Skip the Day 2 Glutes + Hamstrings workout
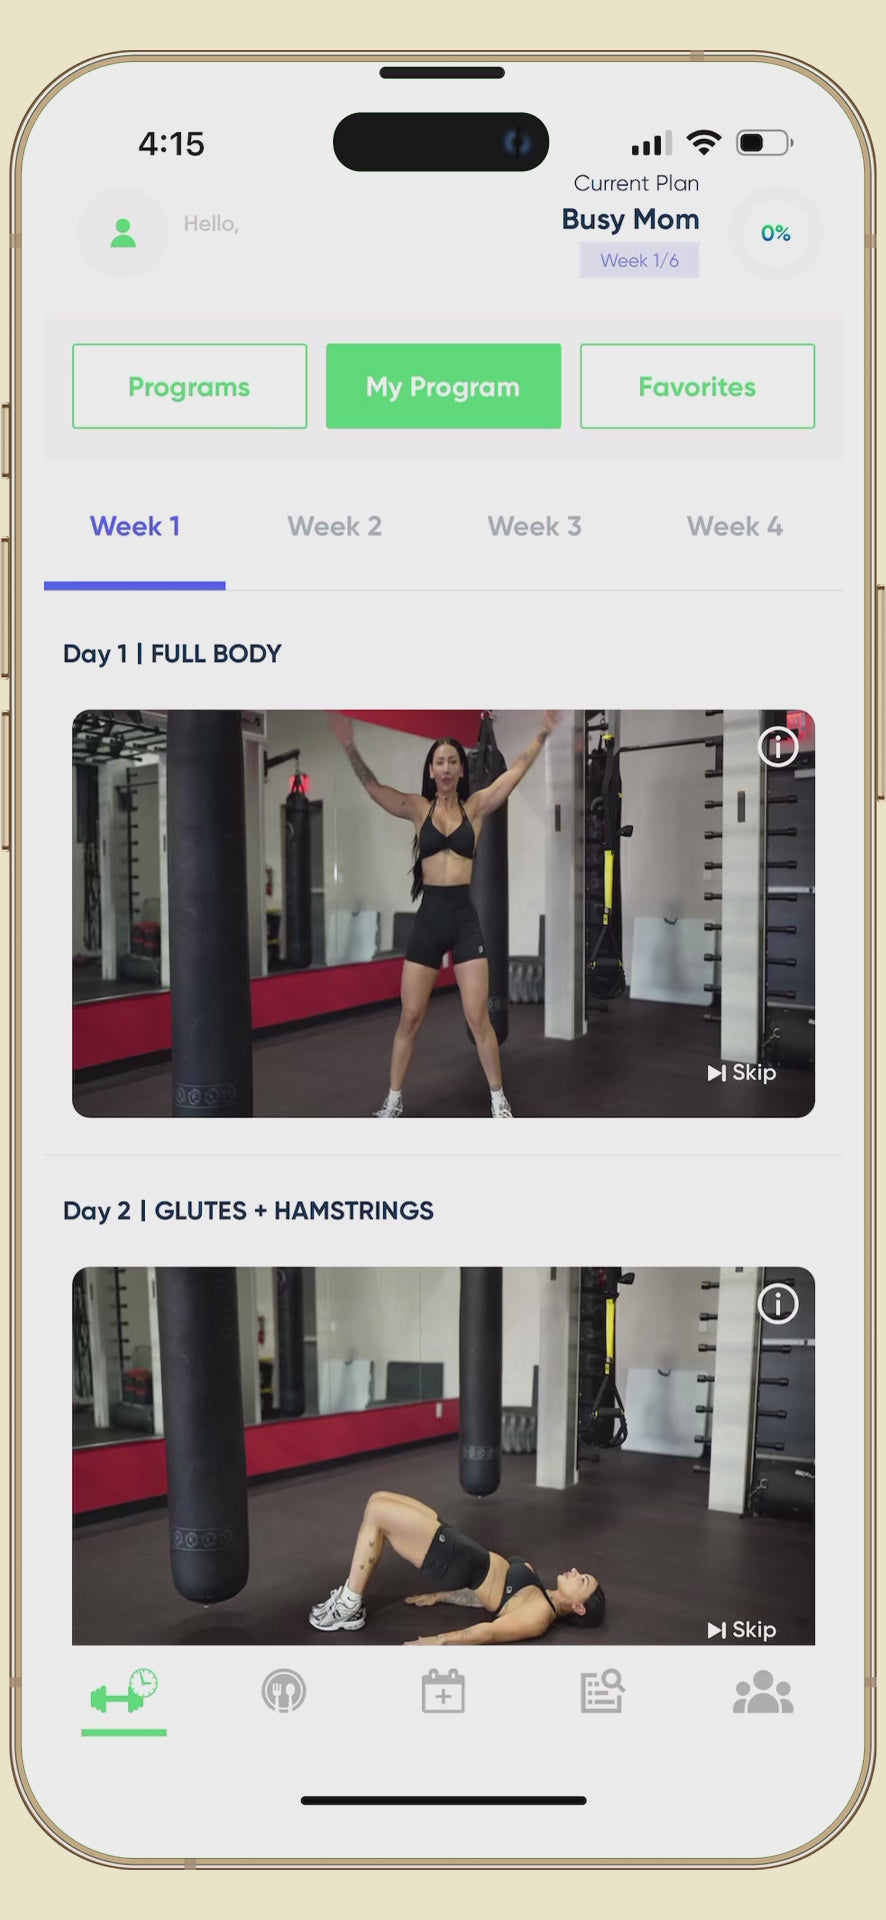Image resolution: width=886 pixels, height=1920 pixels. (x=742, y=1629)
